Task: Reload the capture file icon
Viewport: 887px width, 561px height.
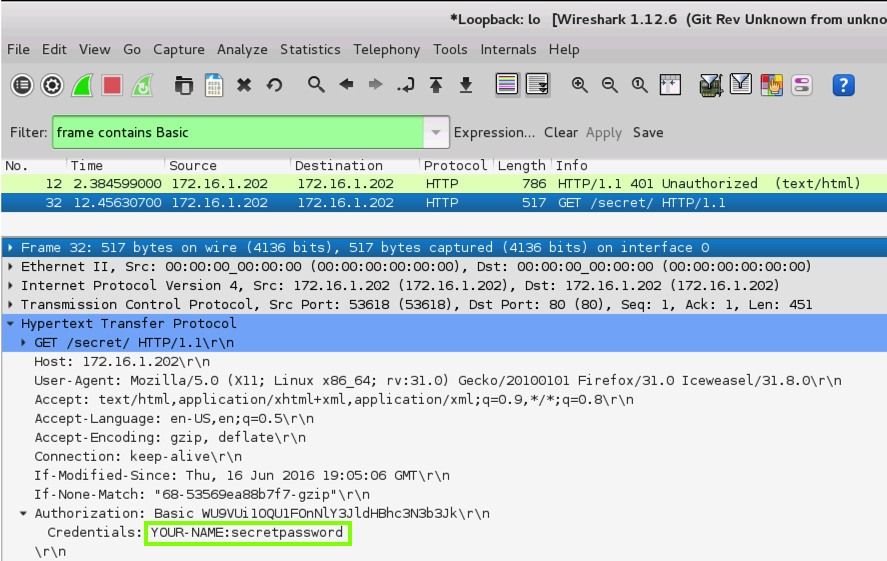Action: [x=274, y=85]
